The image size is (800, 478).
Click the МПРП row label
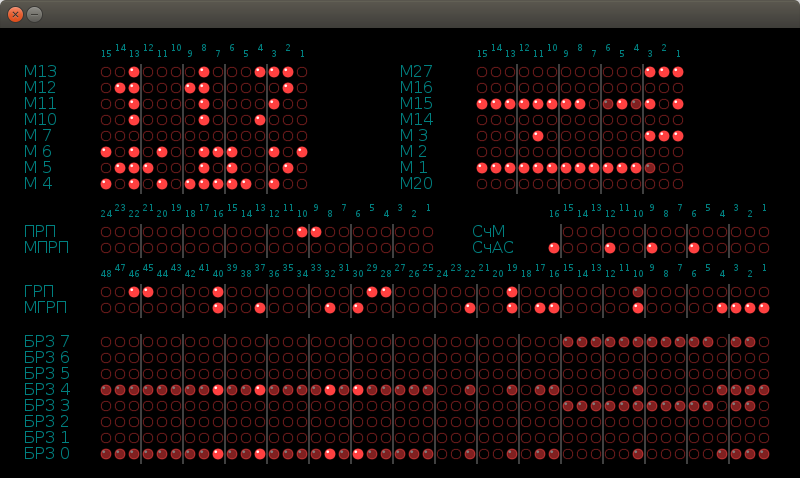pos(46,247)
